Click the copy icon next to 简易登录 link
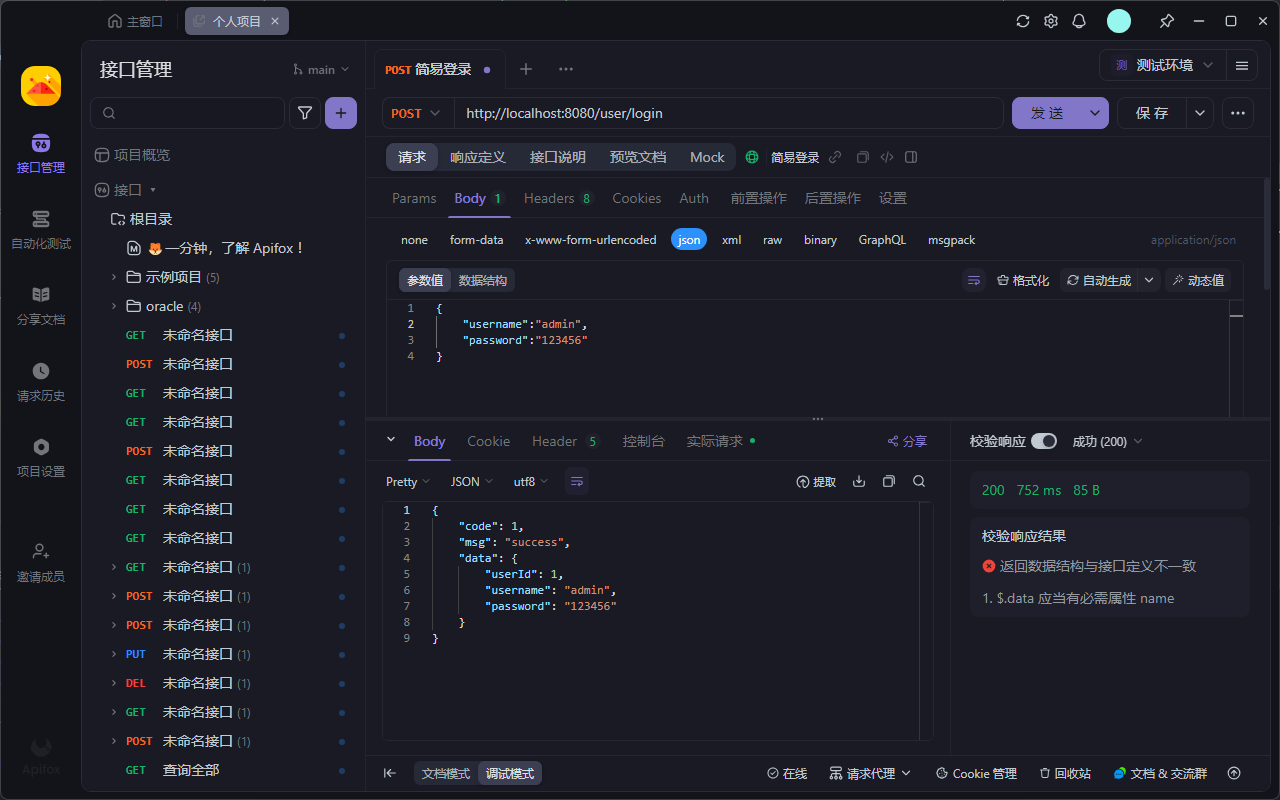 pos(862,157)
